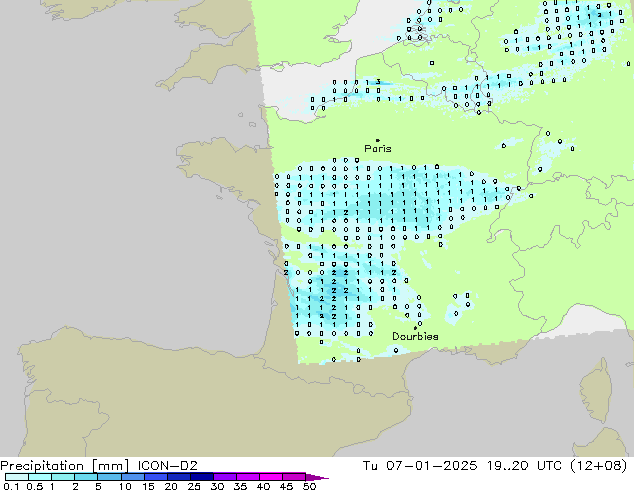Click the legend value label 0.5

(x=35, y=486)
